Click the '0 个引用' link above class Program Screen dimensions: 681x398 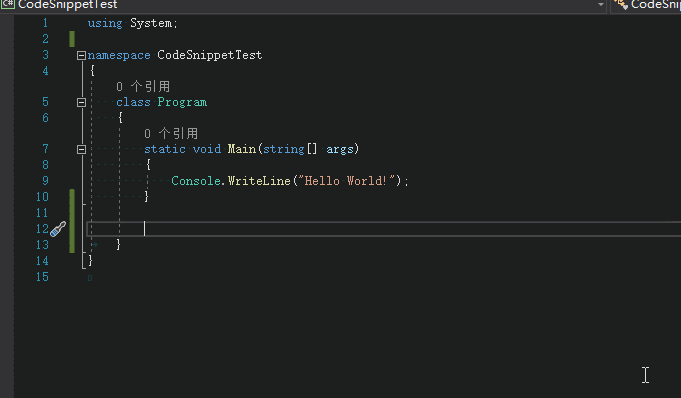(x=143, y=86)
